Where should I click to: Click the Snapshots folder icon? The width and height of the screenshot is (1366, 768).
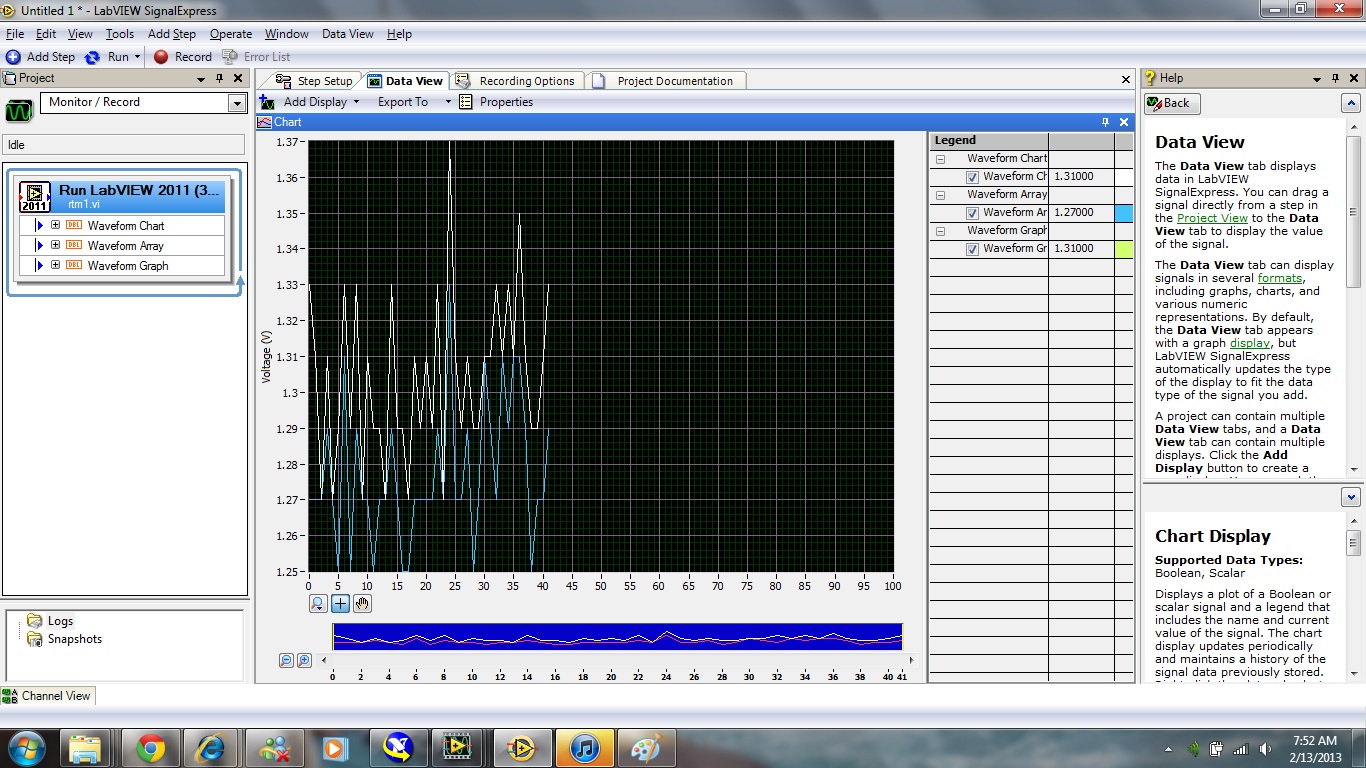[x=35, y=639]
